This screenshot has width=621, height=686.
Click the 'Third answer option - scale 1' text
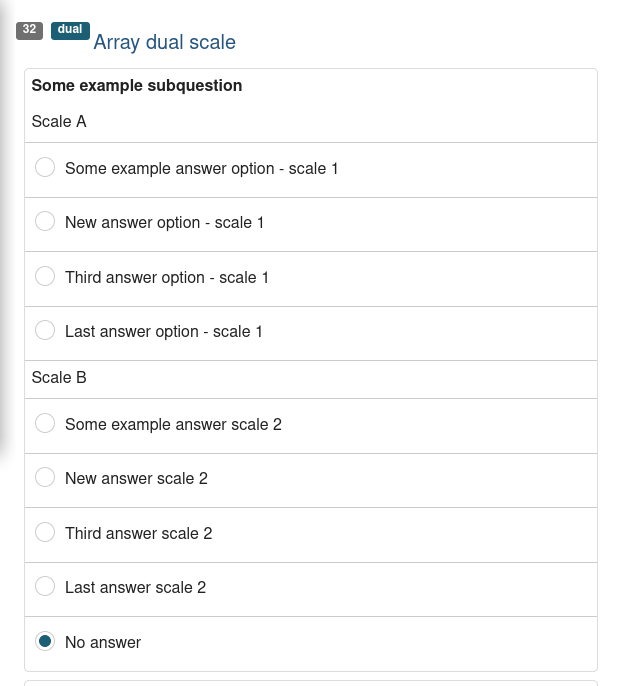point(167,277)
